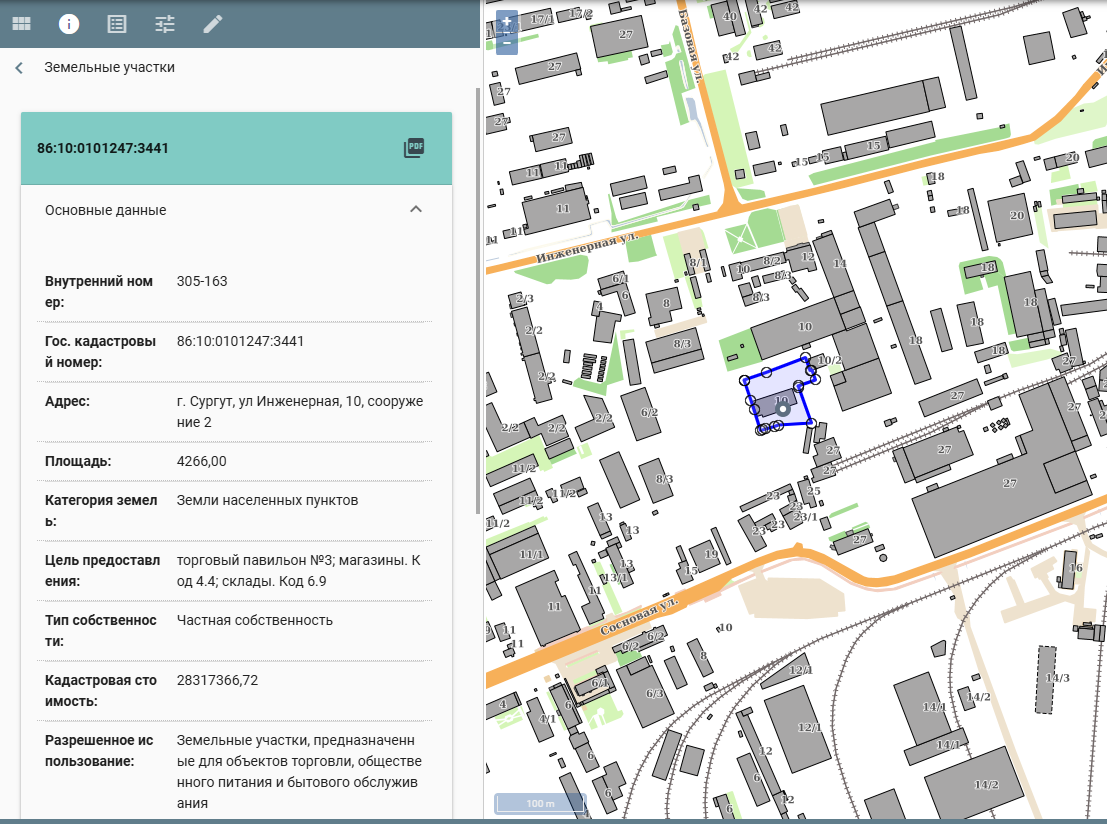Click dashed-outline building 14/3 on map
Viewport: 1107px width, 824px height.
point(1046,678)
